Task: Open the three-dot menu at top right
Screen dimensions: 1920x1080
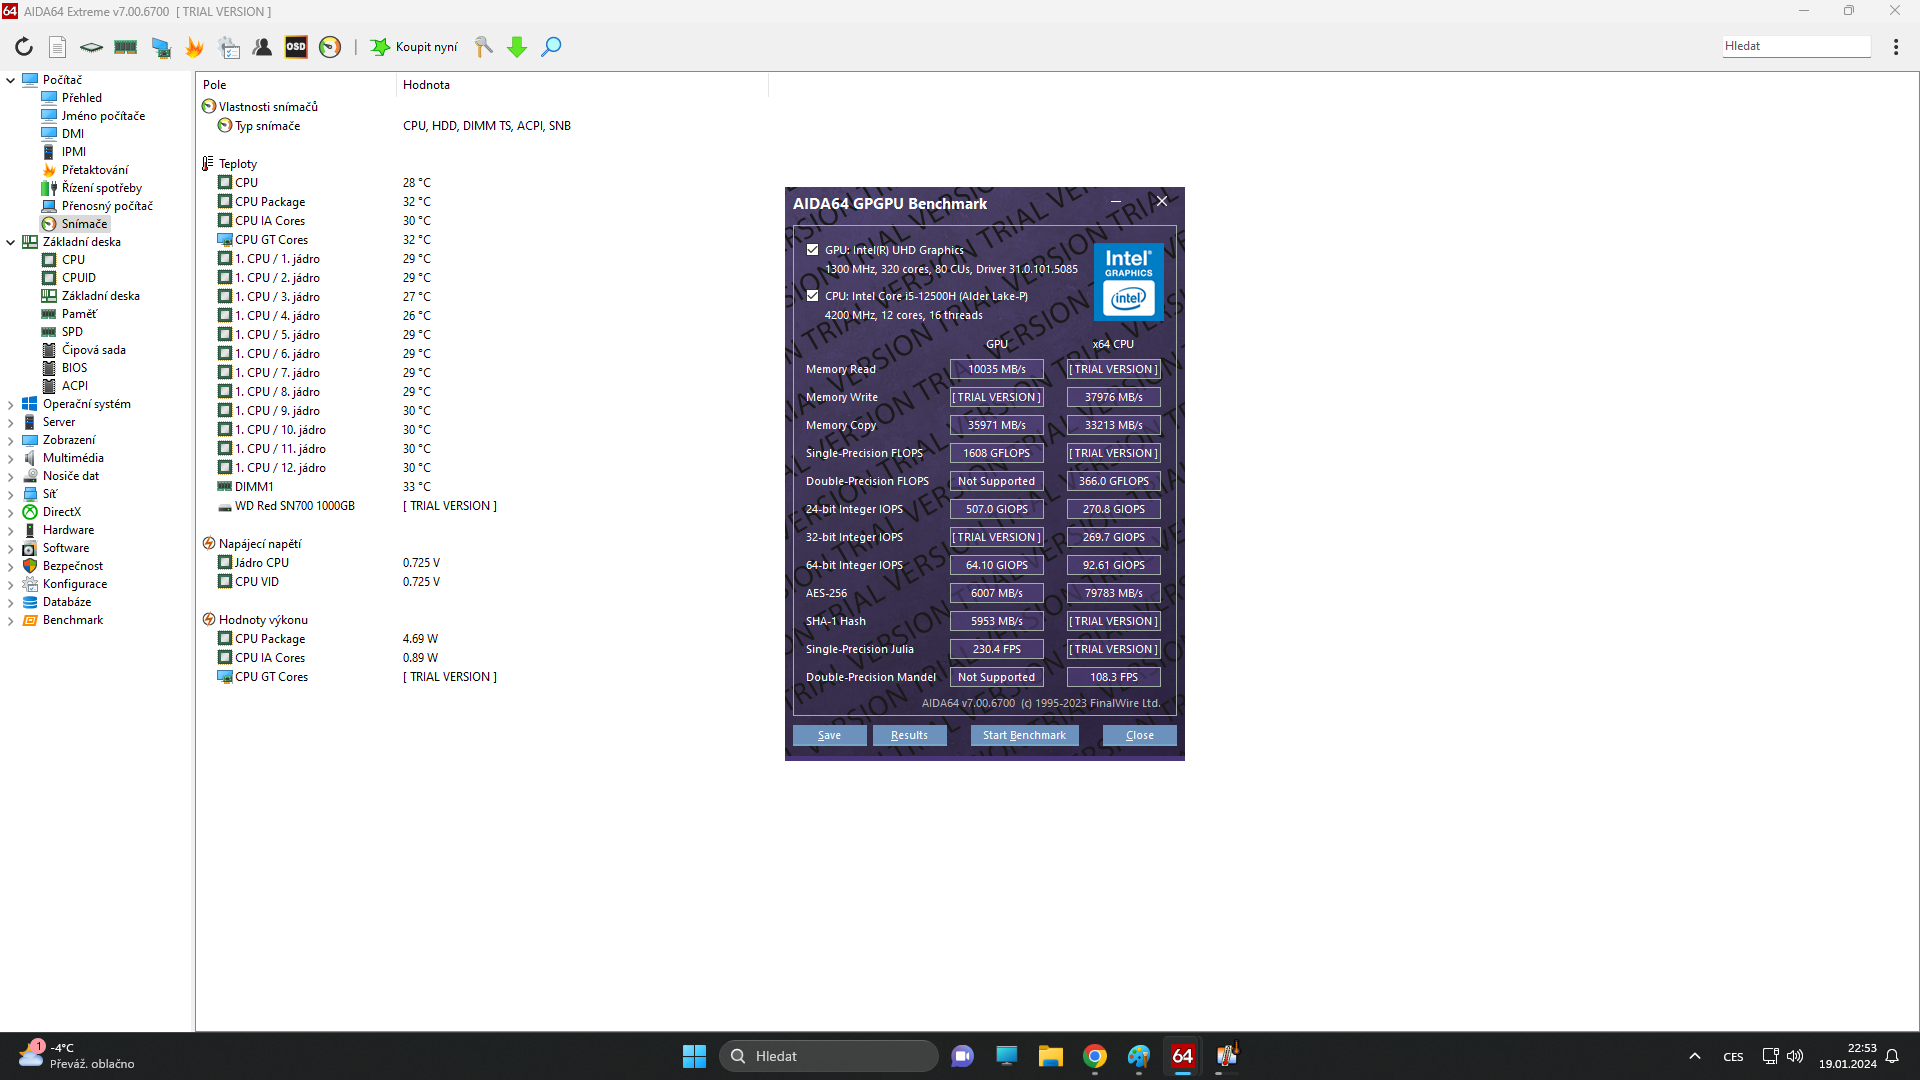Action: (1895, 47)
